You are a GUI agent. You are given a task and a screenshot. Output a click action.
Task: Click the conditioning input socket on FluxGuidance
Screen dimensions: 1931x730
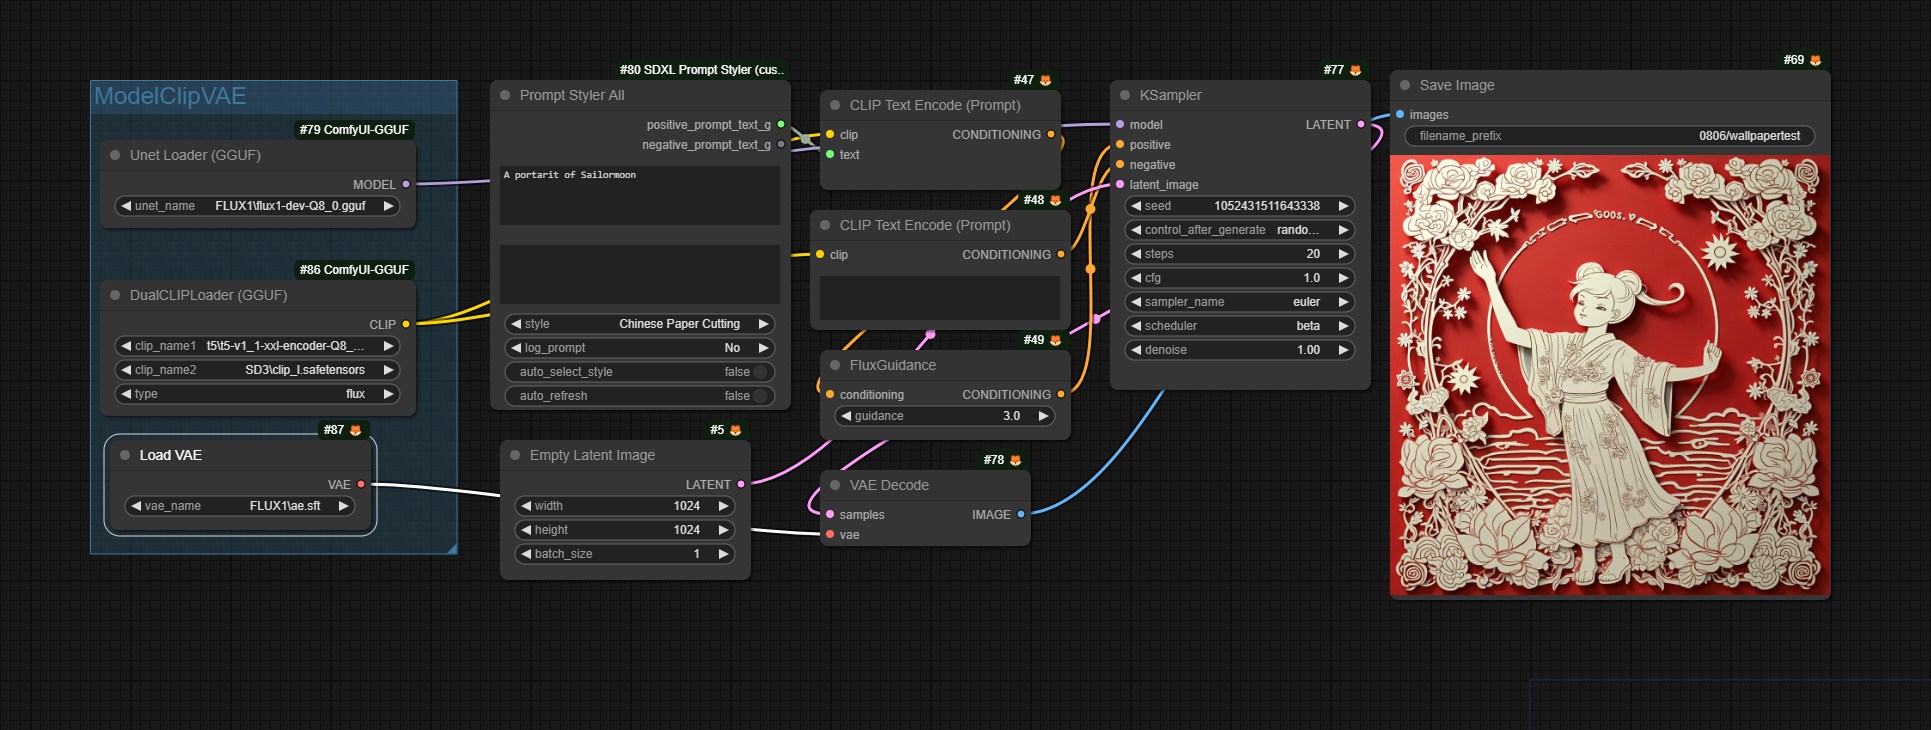[830, 394]
